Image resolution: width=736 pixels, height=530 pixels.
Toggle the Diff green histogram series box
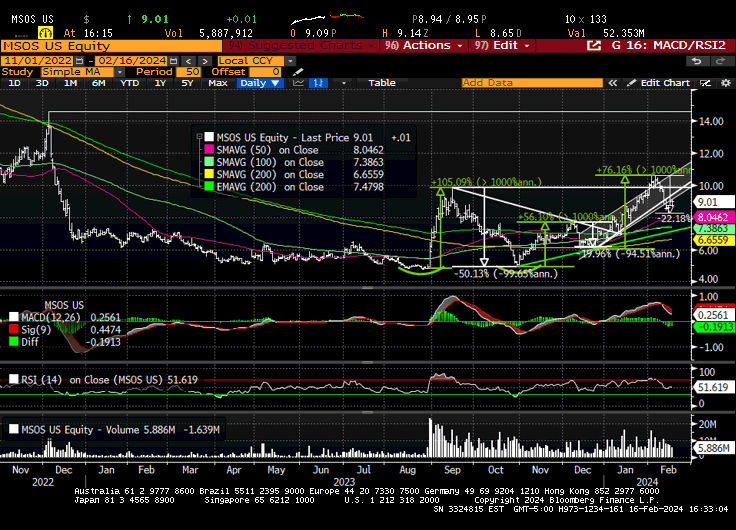[x=14, y=341]
